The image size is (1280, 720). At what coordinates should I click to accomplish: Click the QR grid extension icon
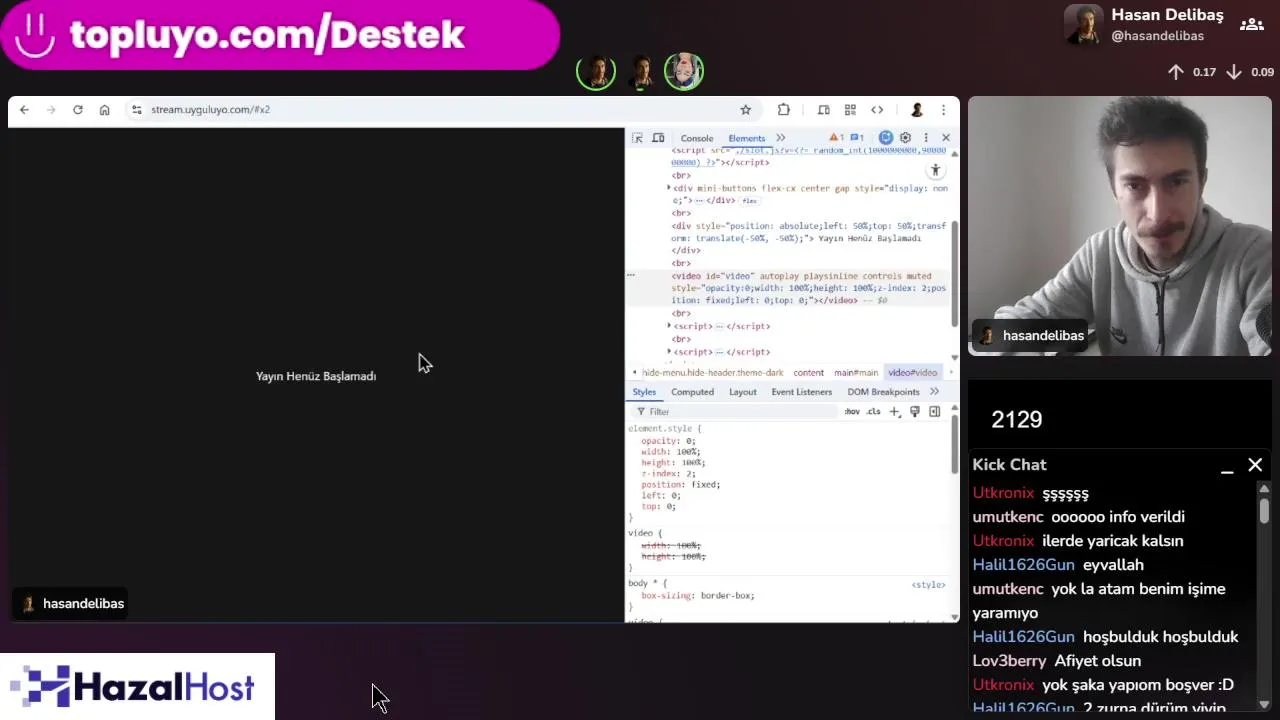point(850,110)
